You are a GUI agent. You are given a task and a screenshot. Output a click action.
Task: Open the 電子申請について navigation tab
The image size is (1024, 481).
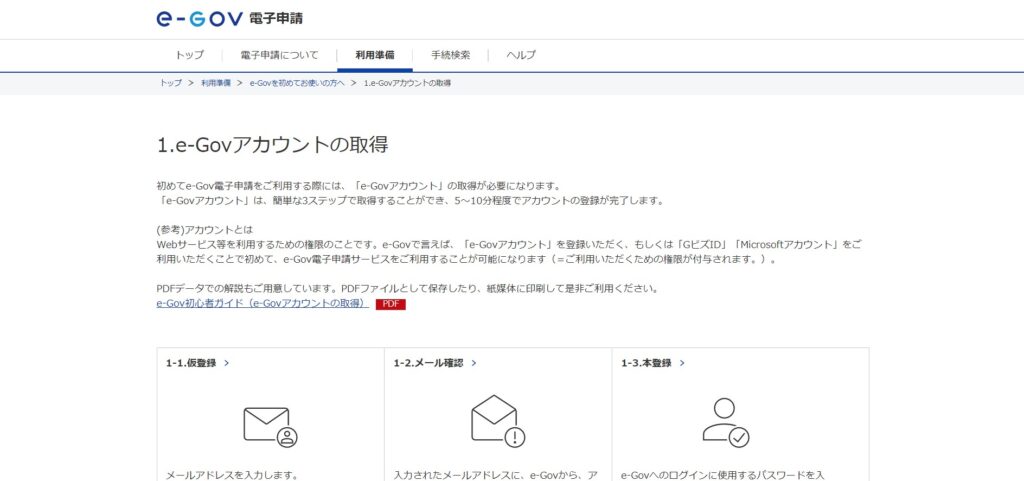click(x=280, y=55)
